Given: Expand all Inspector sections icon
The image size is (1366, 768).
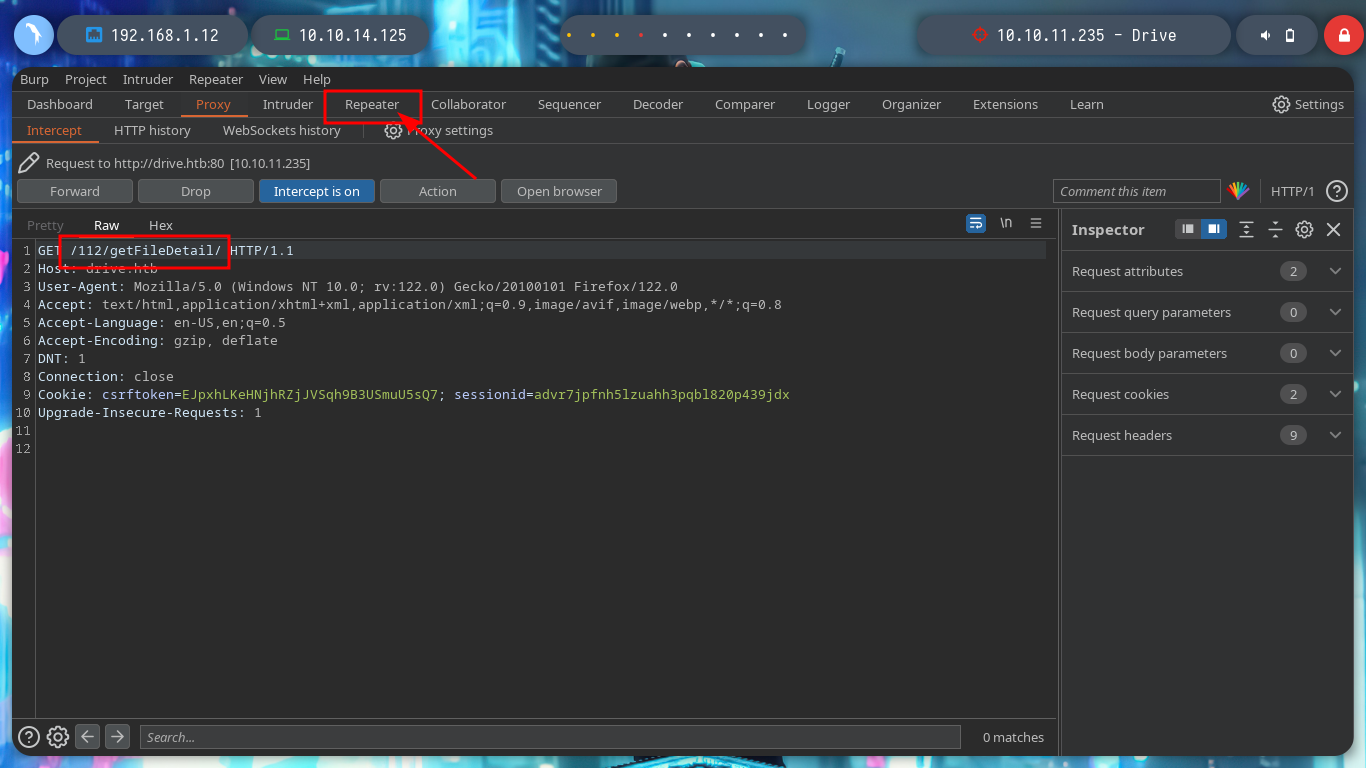Looking at the screenshot, I should [1246, 229].
